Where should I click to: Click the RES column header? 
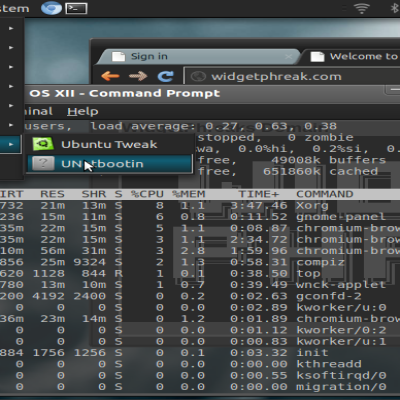tap(52, 194)
